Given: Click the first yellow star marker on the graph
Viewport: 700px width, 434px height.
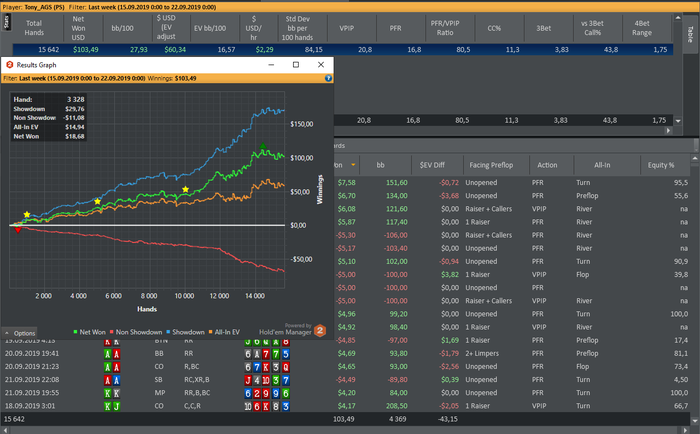Looking at the screenshot, I should [x=27, y=215].
